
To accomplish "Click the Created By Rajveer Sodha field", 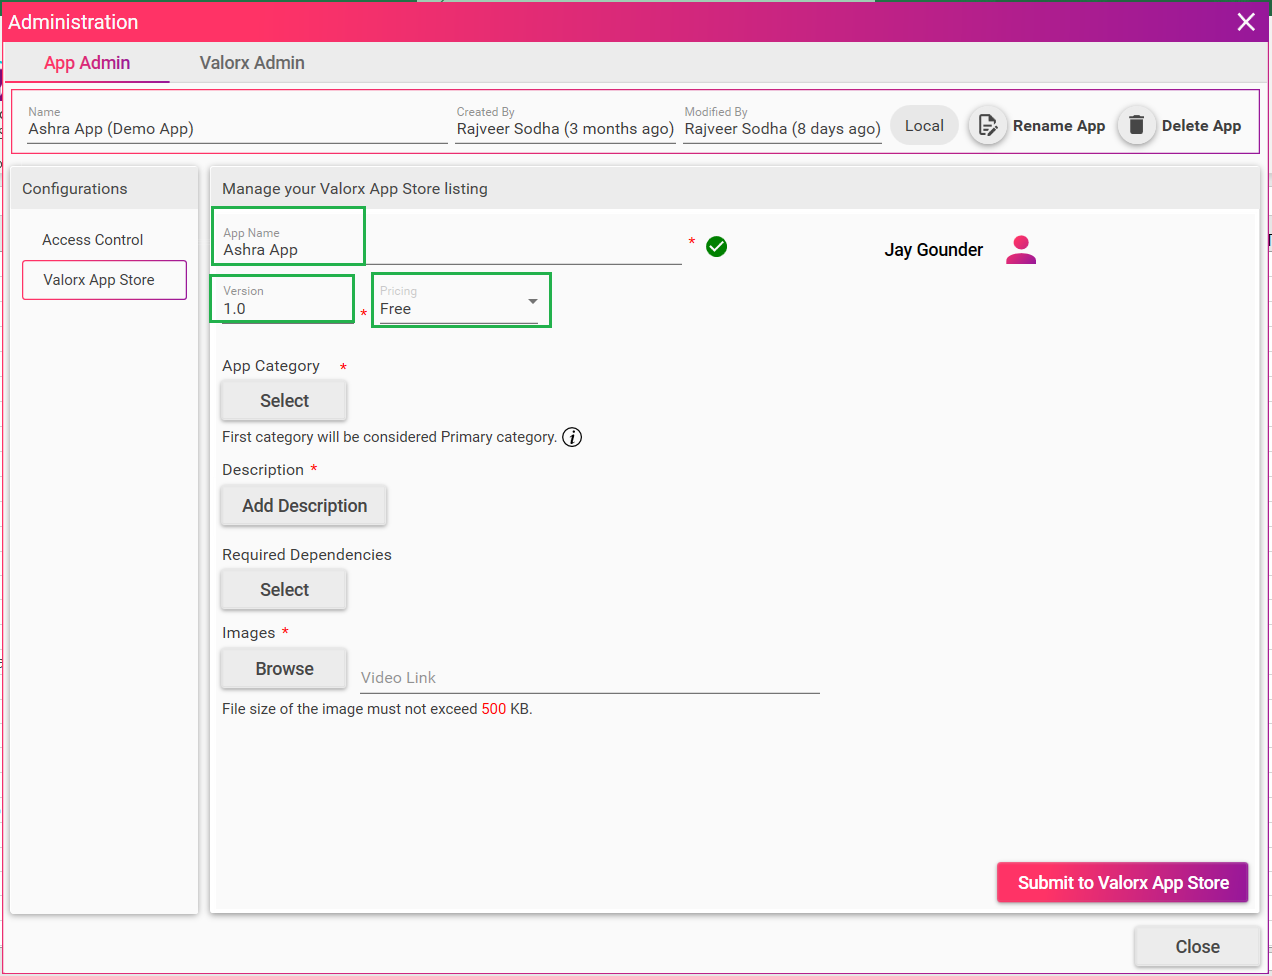I will [565, 124].
